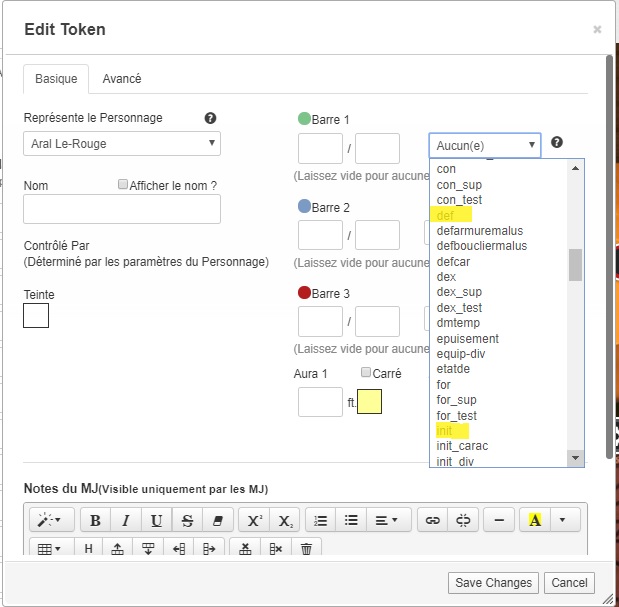The width and height of the screenshot is (619, 607).
Task: Switch to the Avancé tab
Action: [122, 79]
